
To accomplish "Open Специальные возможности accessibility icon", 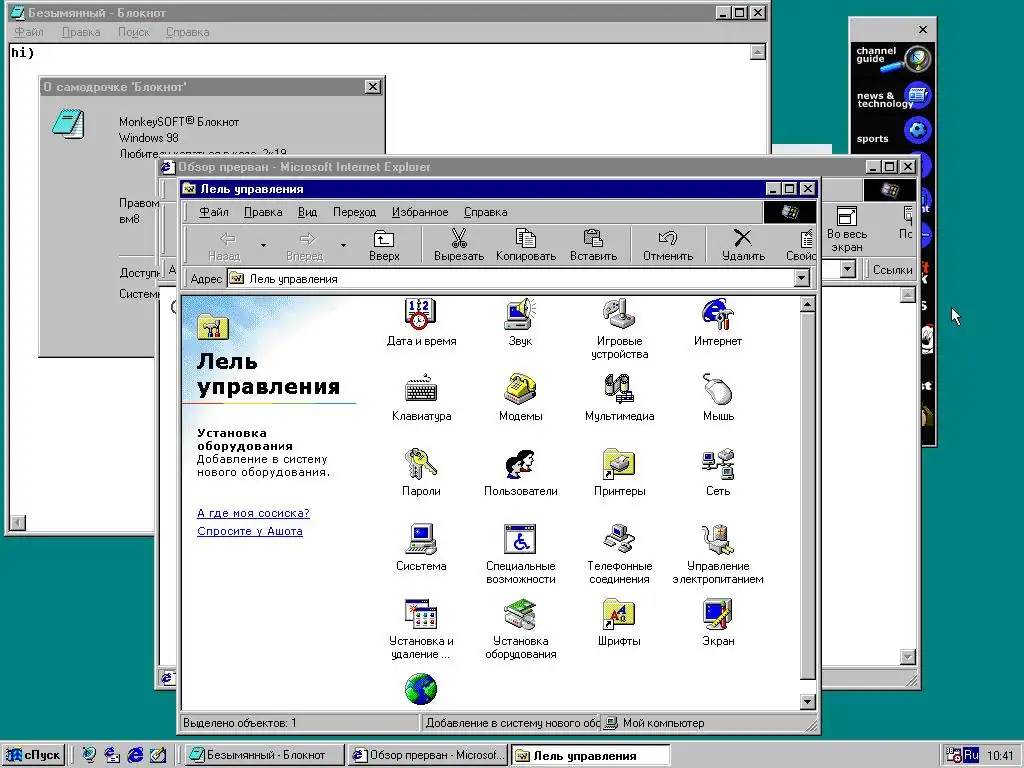I will point(520,555).
